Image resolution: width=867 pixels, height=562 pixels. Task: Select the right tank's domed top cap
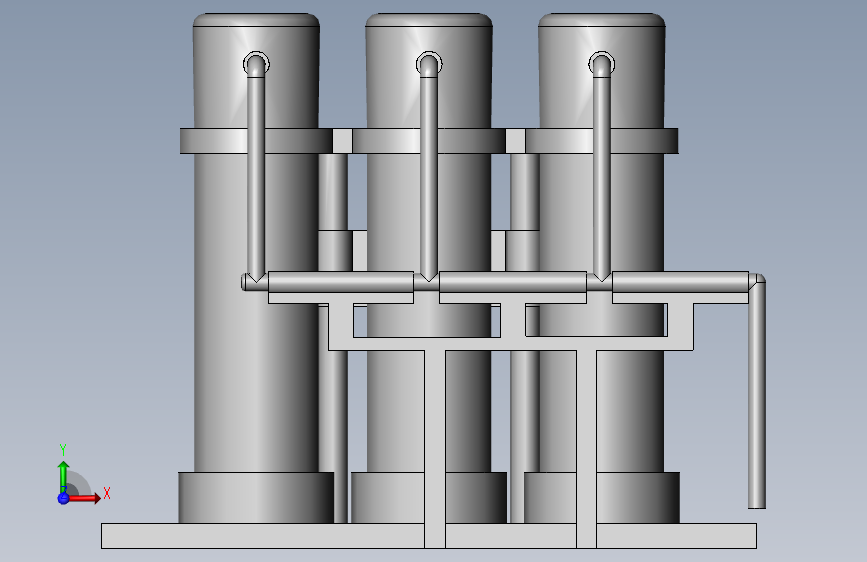tap(602, 20)
